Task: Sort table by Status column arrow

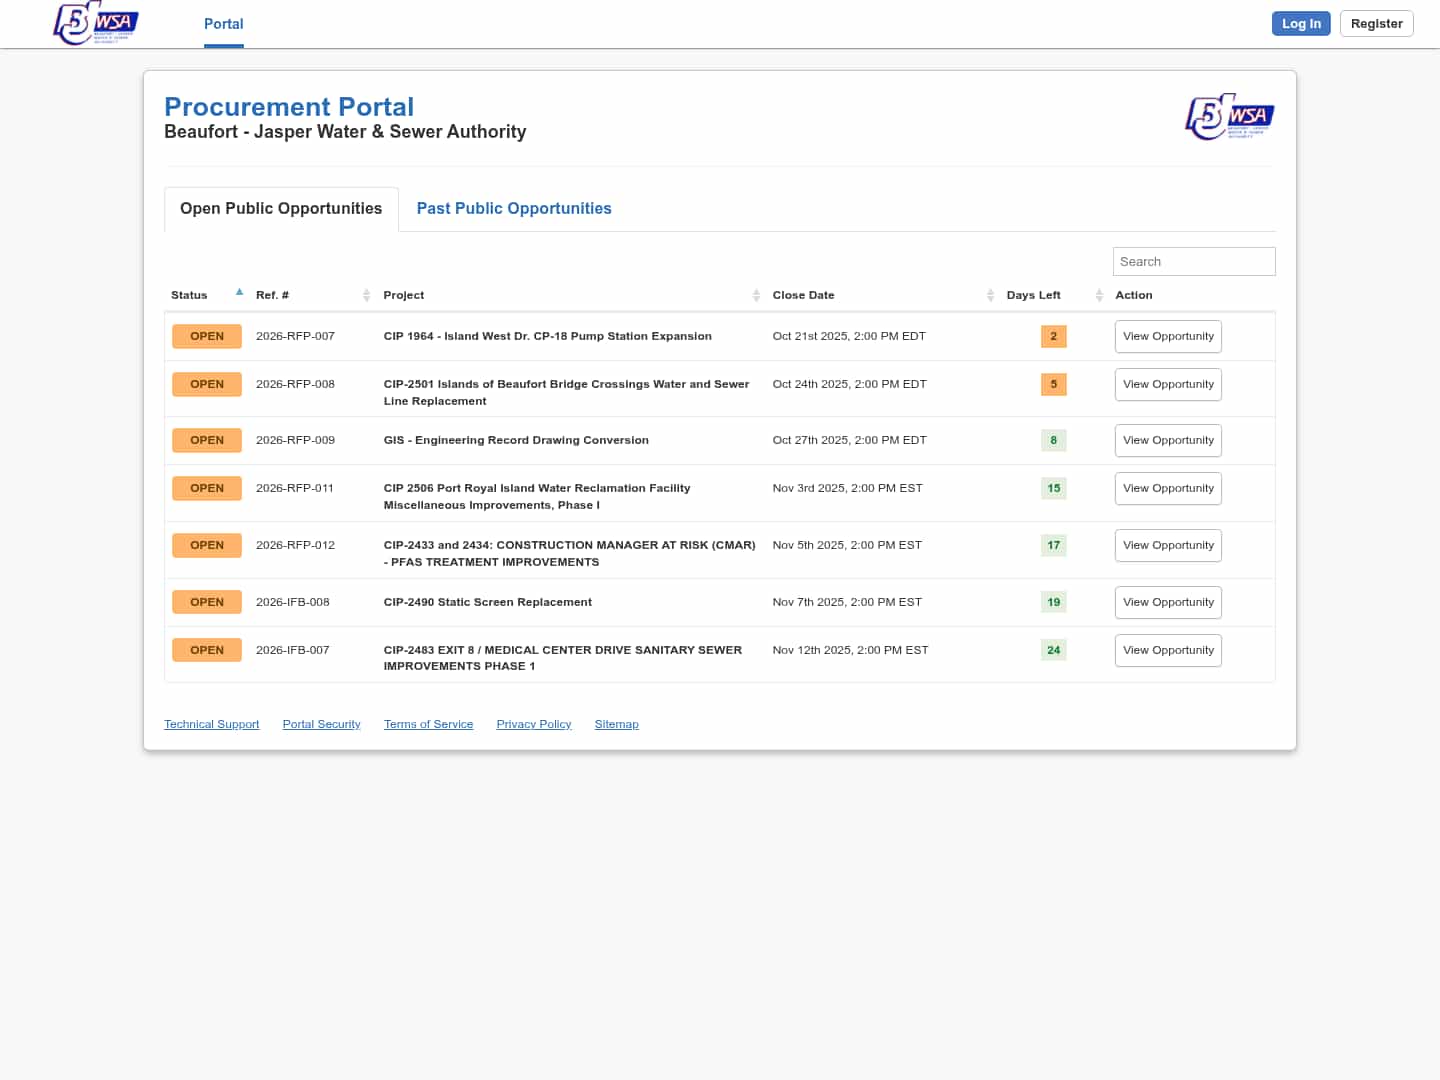Action: coord(239,293)
